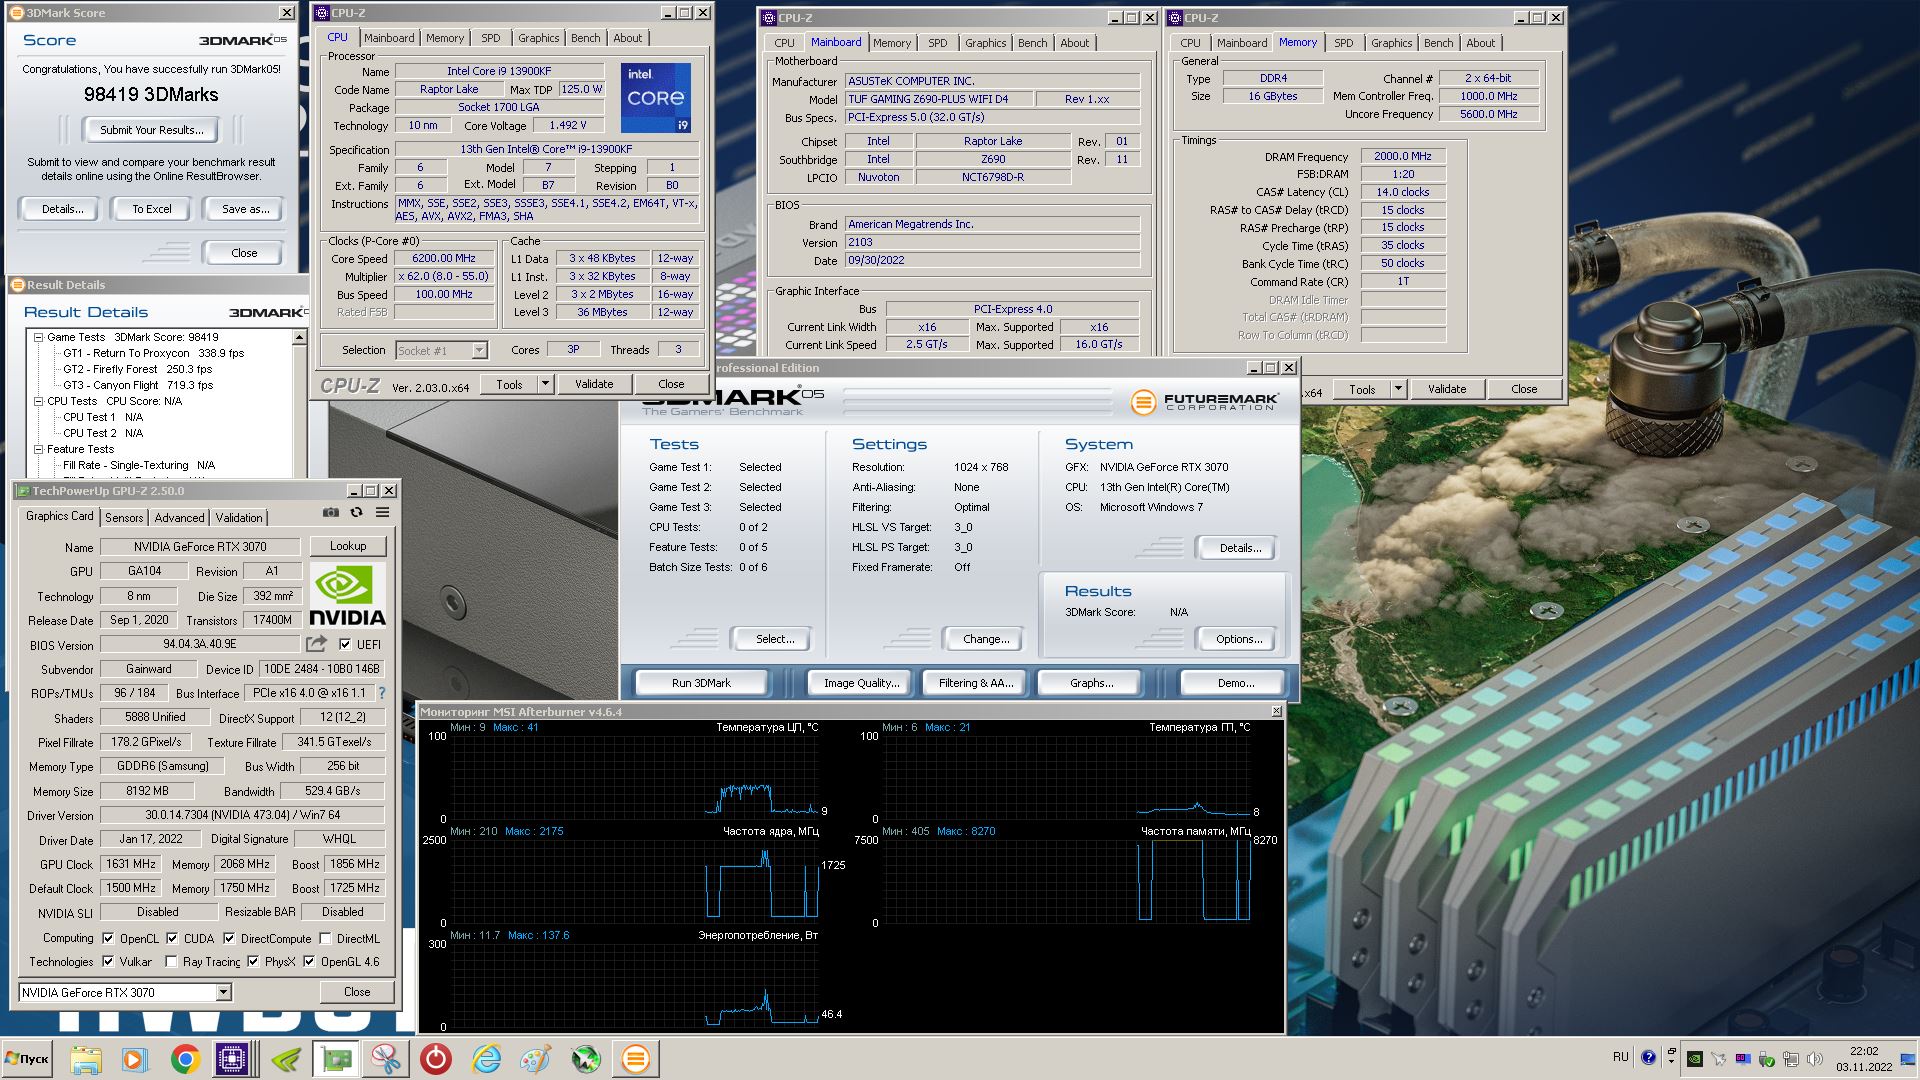Open the Socket #1 selection dropdown
This screenshot has height=1080, width=1920.
click(x=479, y=350)
